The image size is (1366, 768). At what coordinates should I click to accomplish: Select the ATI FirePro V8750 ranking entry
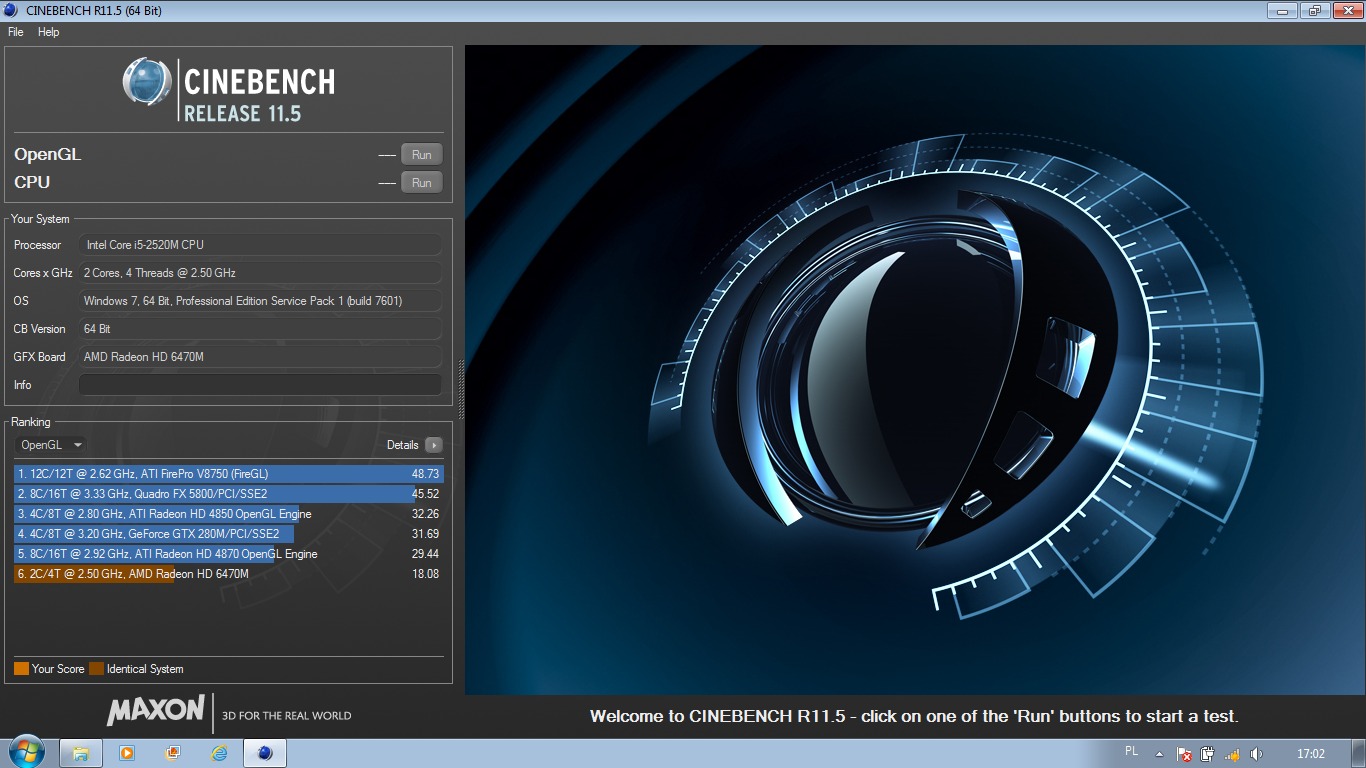228,474
